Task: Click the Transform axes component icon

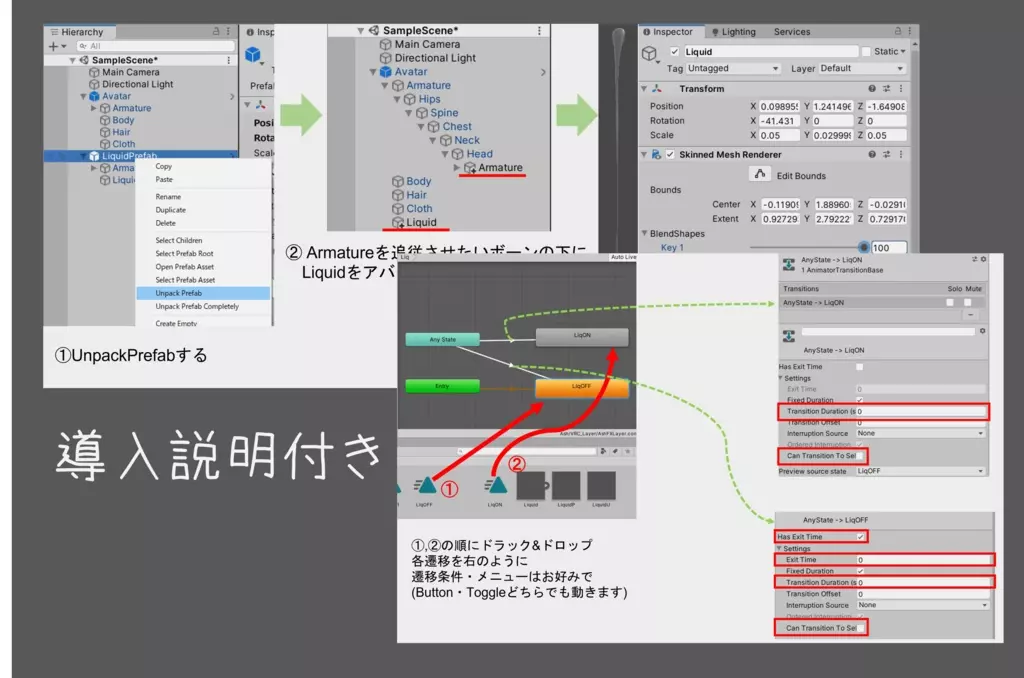Action: pyautogui.click(x=656, y=88)
